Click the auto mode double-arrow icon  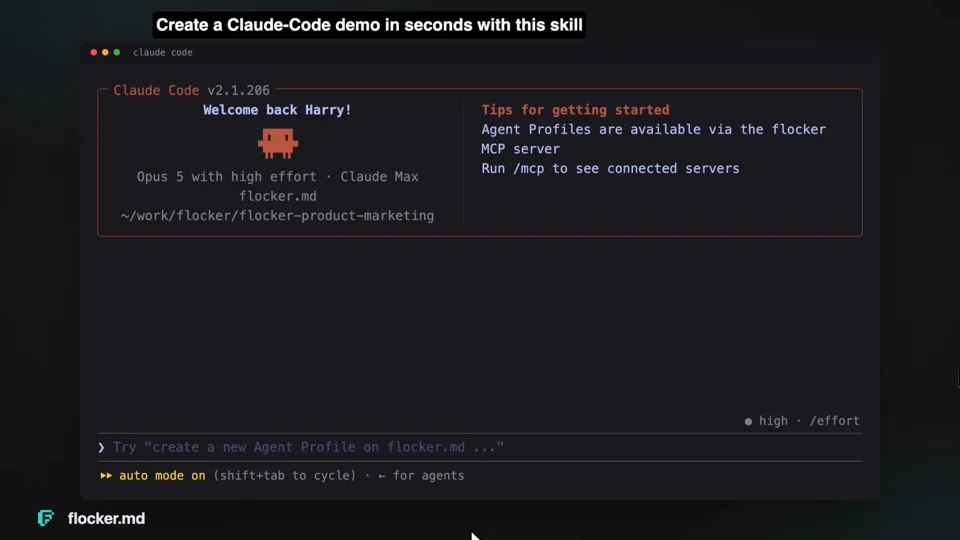(106, 476)
